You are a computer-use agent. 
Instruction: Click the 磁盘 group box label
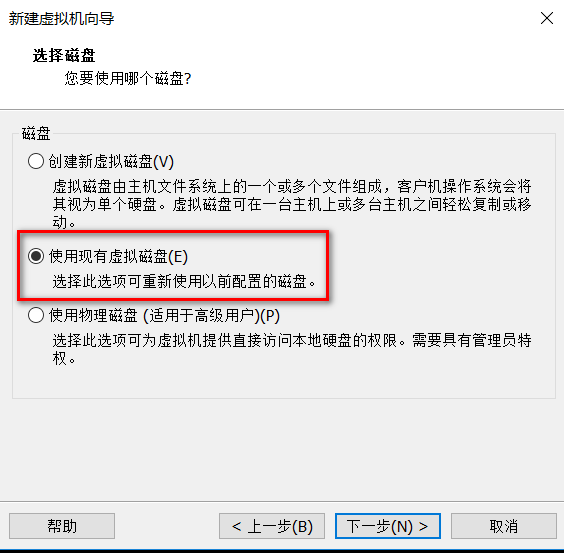click(36, 133)
